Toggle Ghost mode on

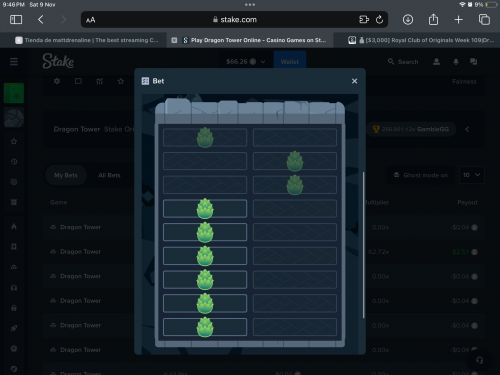click(x=421, y=175)
